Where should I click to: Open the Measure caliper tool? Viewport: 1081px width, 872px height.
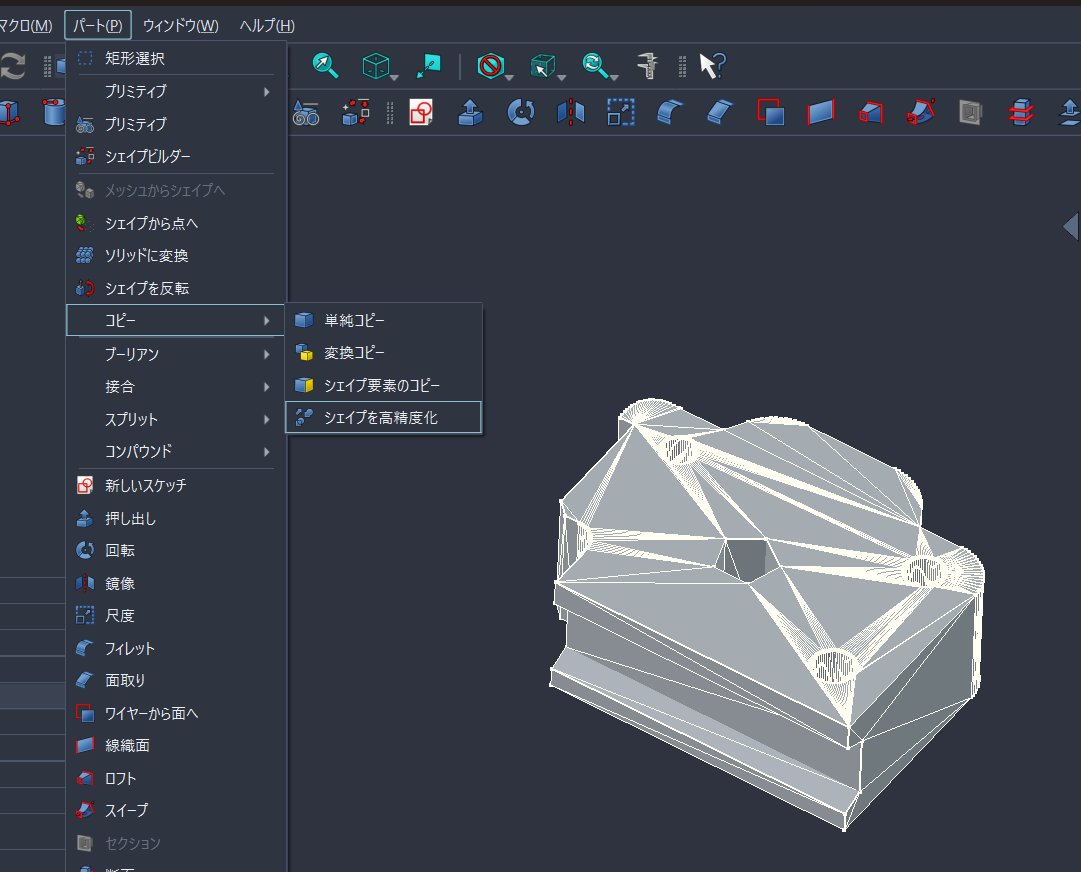pos(648,65)
